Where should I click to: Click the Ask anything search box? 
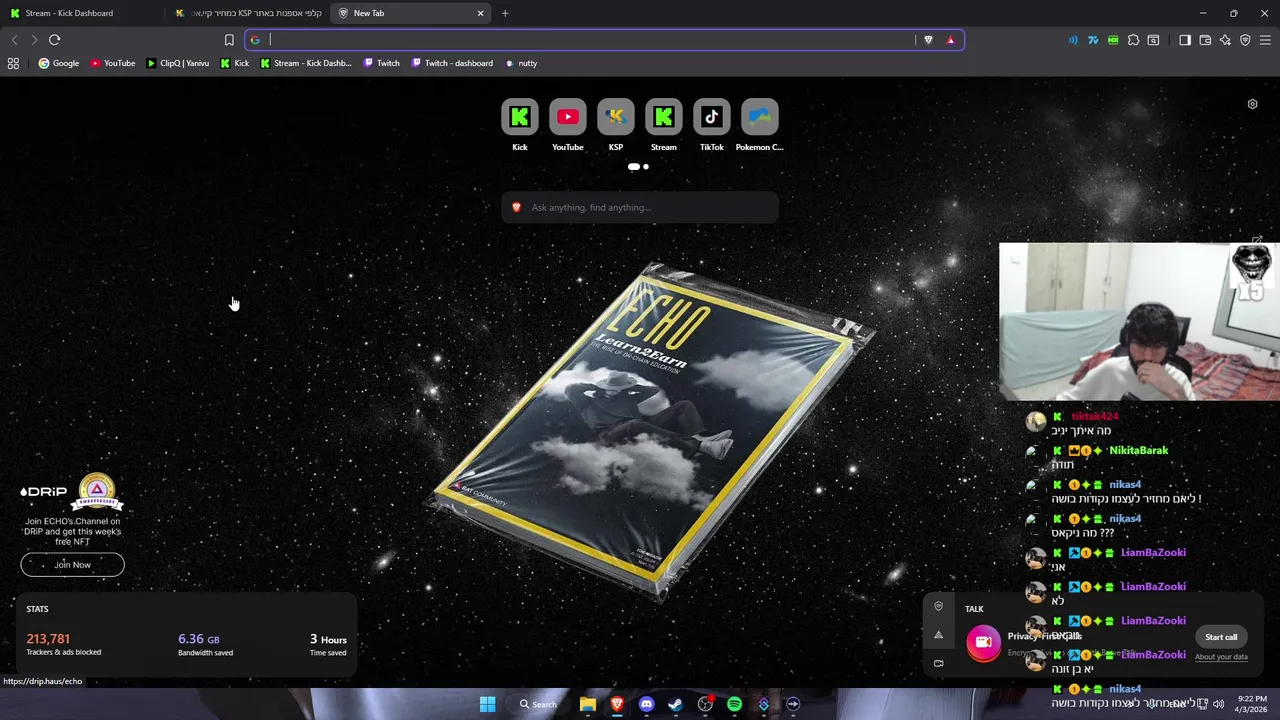coord(640,207)
